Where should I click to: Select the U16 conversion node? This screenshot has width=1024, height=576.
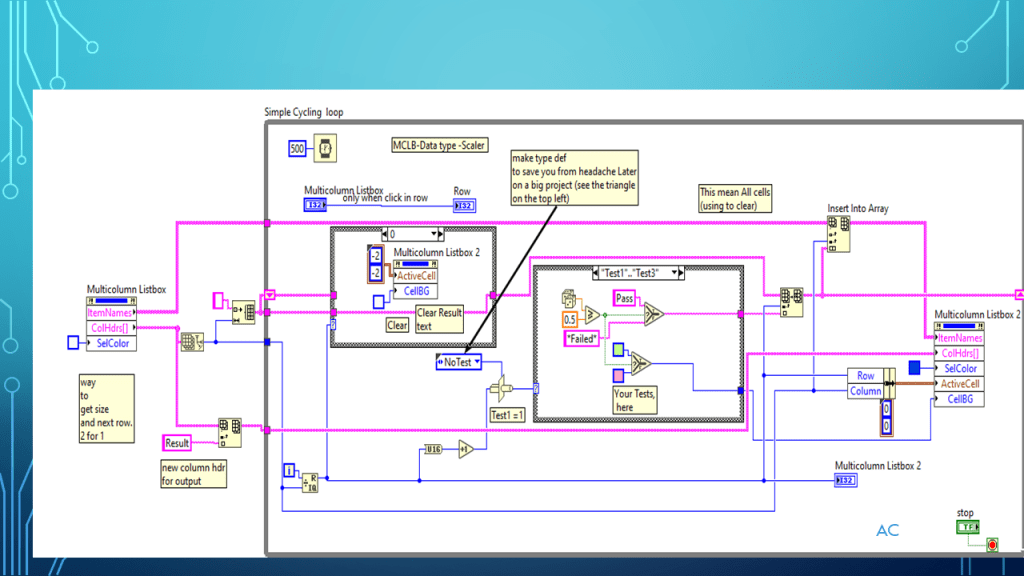(433, 450)
